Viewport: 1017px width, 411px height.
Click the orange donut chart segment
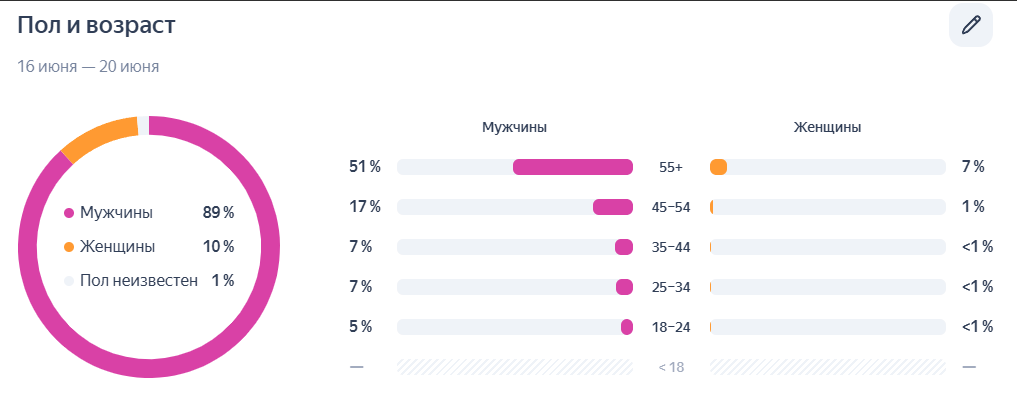click(x=98, y=138)
